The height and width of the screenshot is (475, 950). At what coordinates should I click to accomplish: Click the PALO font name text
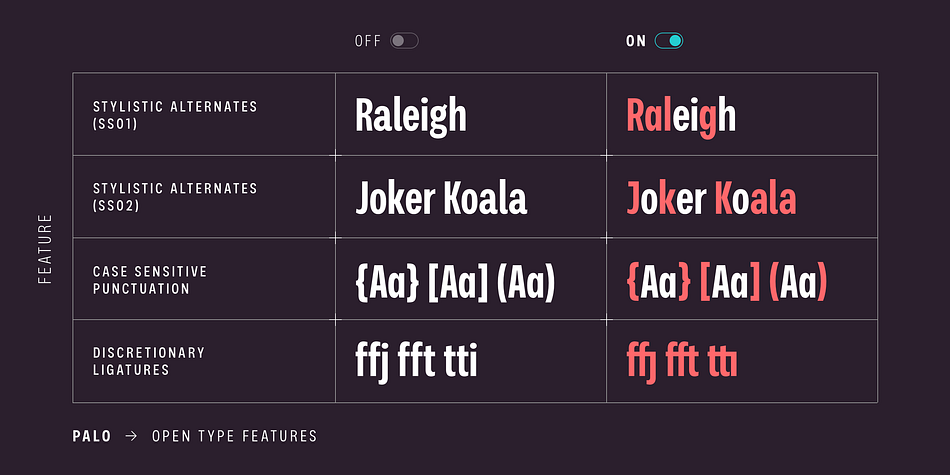pos(92,436)
